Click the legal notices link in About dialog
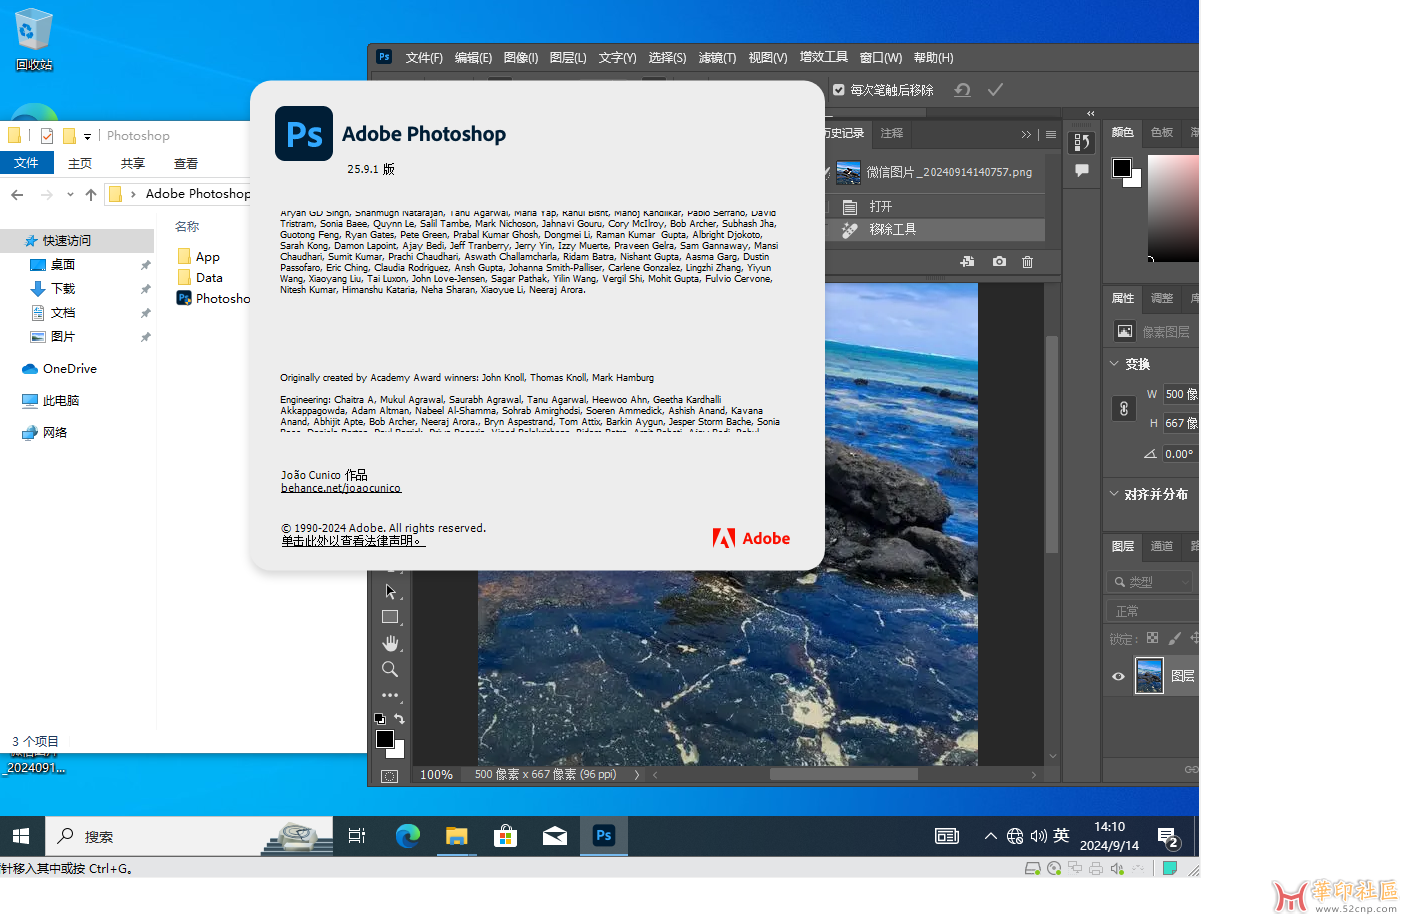Screen dimensions: 1401x916 point(352,541)
